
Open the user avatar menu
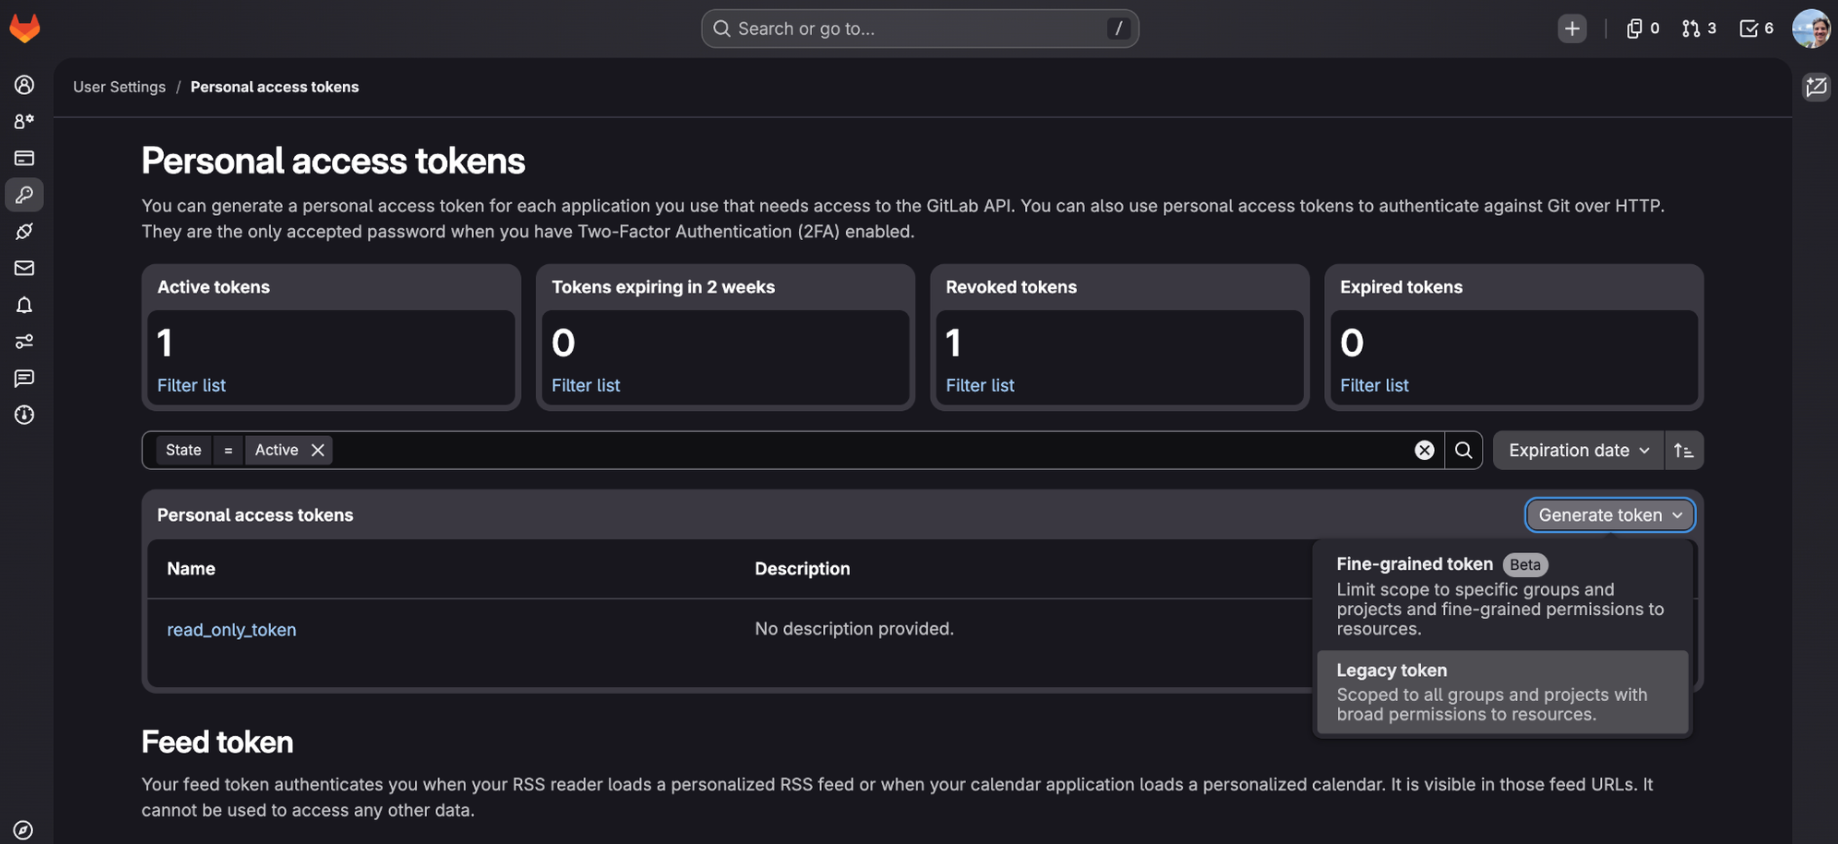point(1811,29)
